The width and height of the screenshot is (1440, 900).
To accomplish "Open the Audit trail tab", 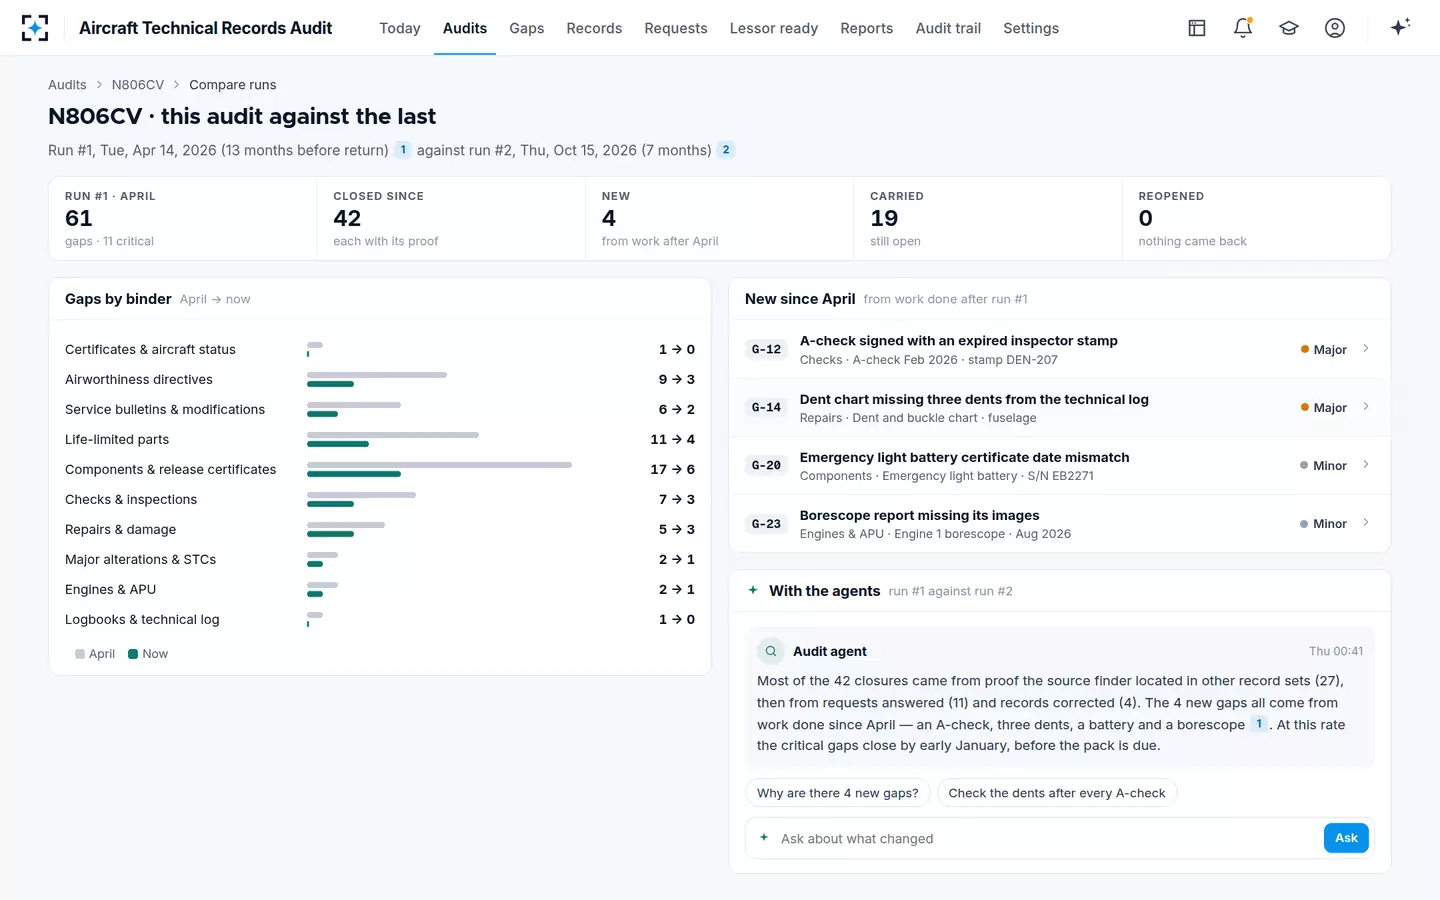I will [x=948, y=28].
